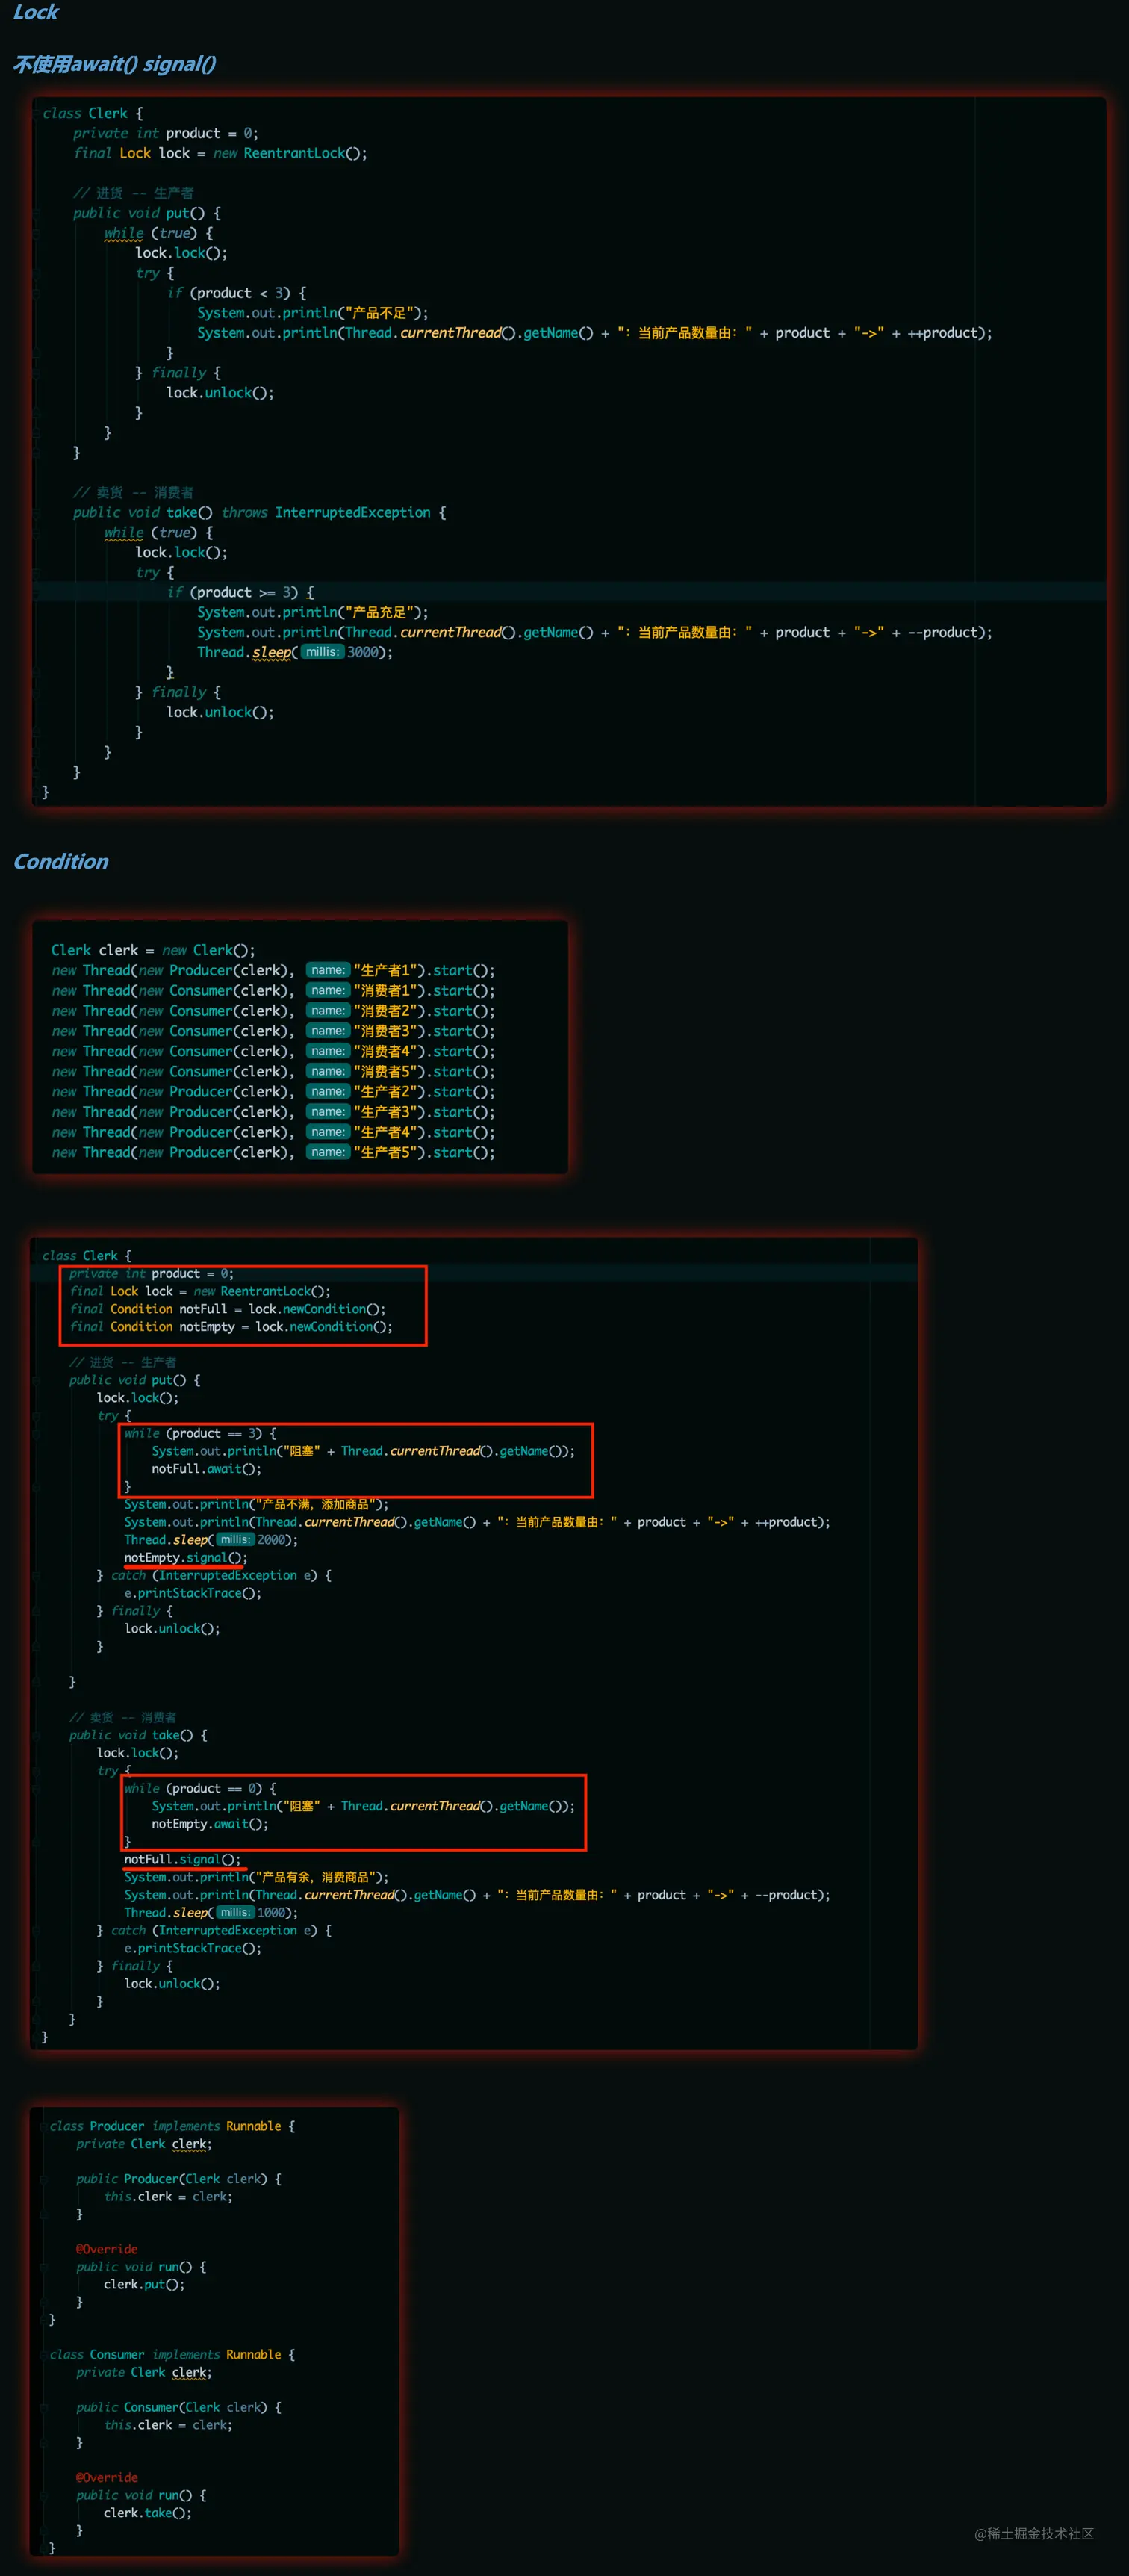
Task: Select the thread row named "生产者3"
Action: [273, 1112]
